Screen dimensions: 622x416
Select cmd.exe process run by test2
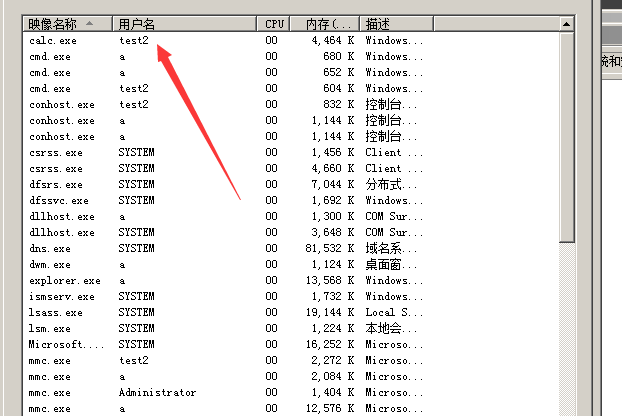tap(50, 89)
